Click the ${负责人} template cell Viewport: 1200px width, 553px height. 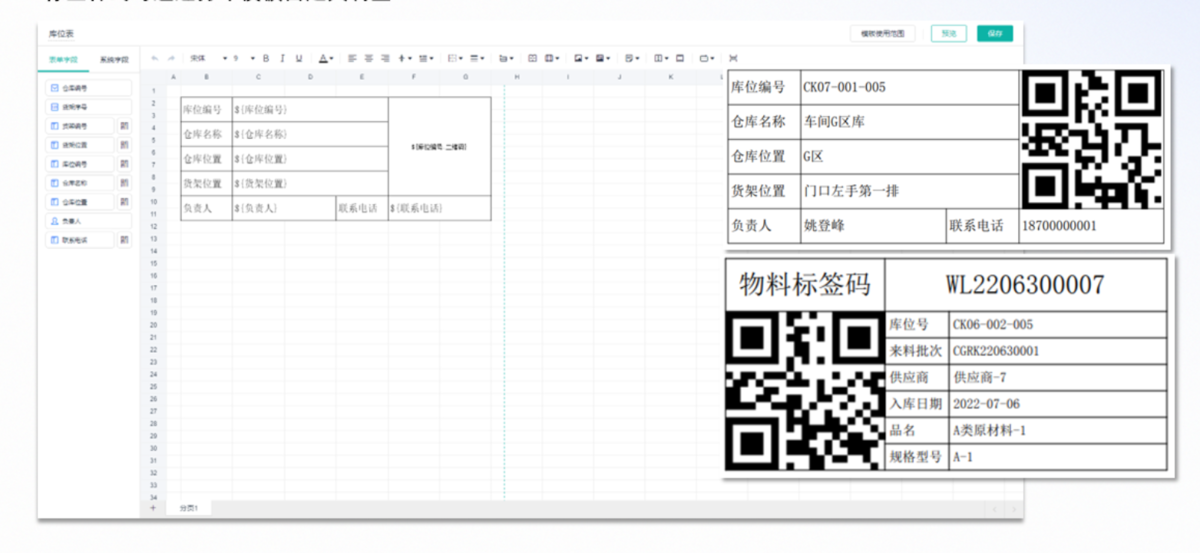284,208
